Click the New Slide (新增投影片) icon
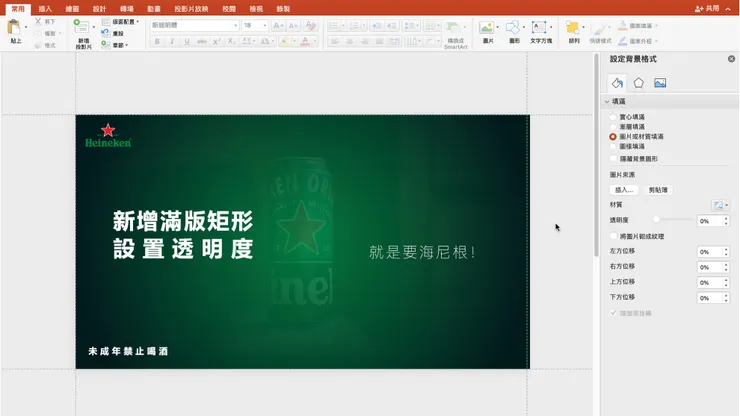The width and height of the screenshot is (740, 416). coord(81,26)
